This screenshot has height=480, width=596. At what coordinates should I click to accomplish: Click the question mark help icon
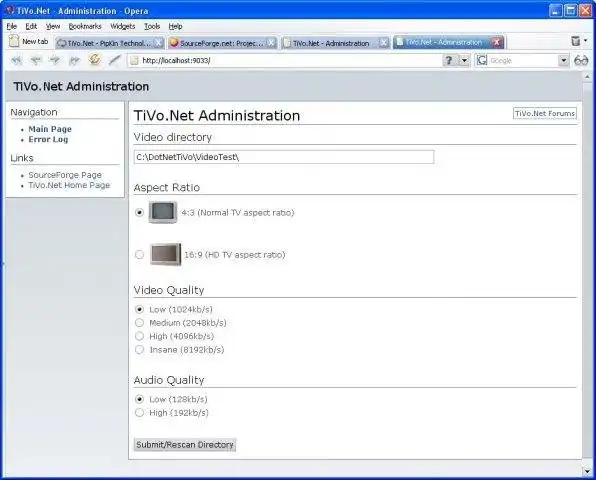tap(449, 60)
